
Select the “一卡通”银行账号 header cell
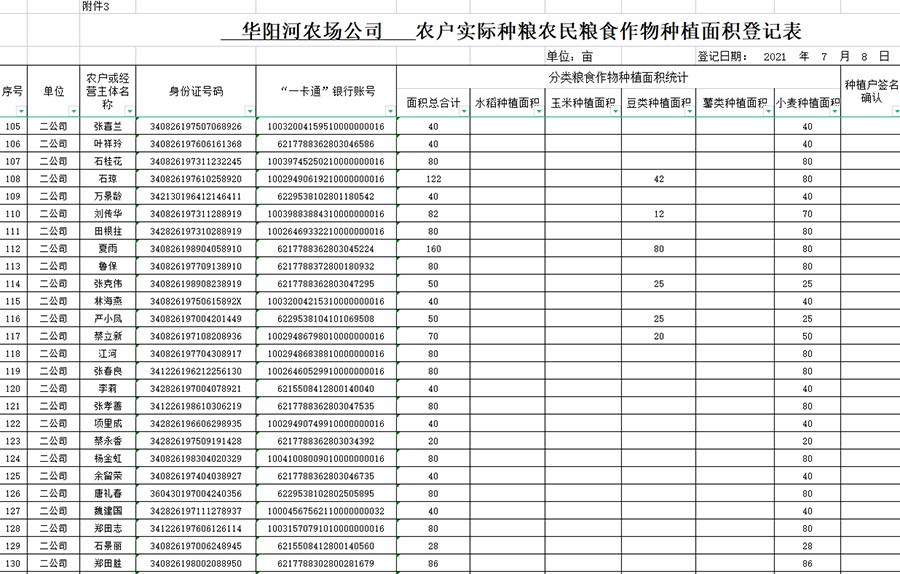[327, 91]
